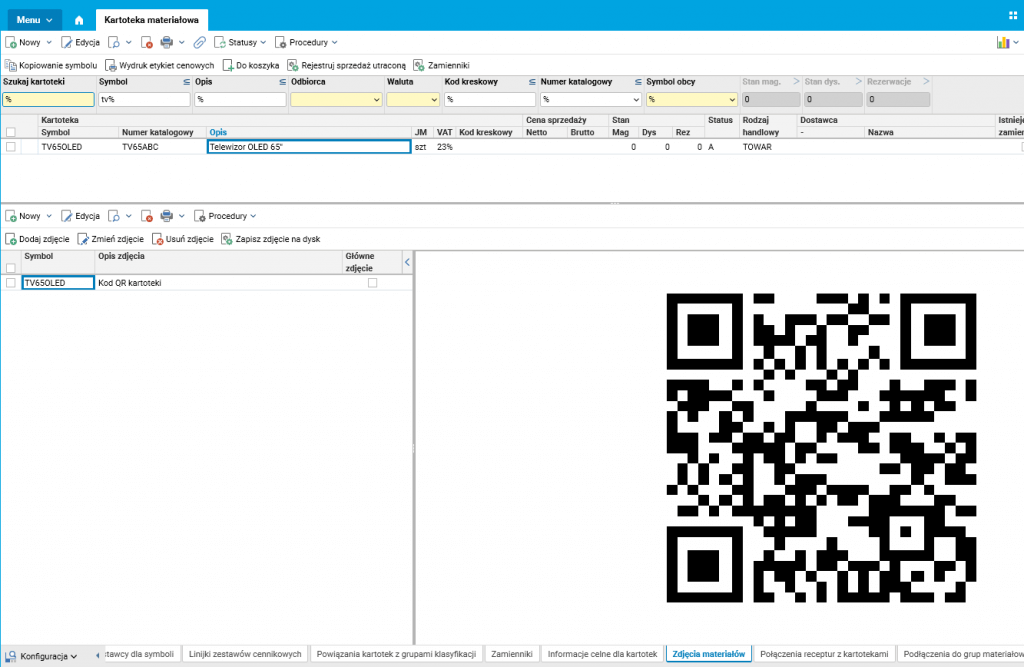Viewport: 1024px width, 667px height.
Task: Switch to the bottom Zamienniki tab
Action: click(512, 654)
